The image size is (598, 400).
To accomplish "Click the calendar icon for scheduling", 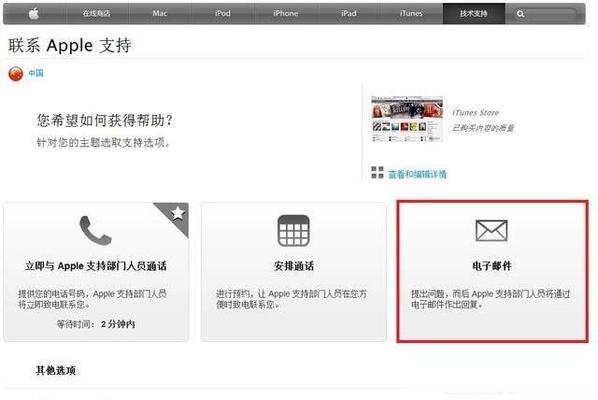I will pyautogui.click(x=293, y=230).
